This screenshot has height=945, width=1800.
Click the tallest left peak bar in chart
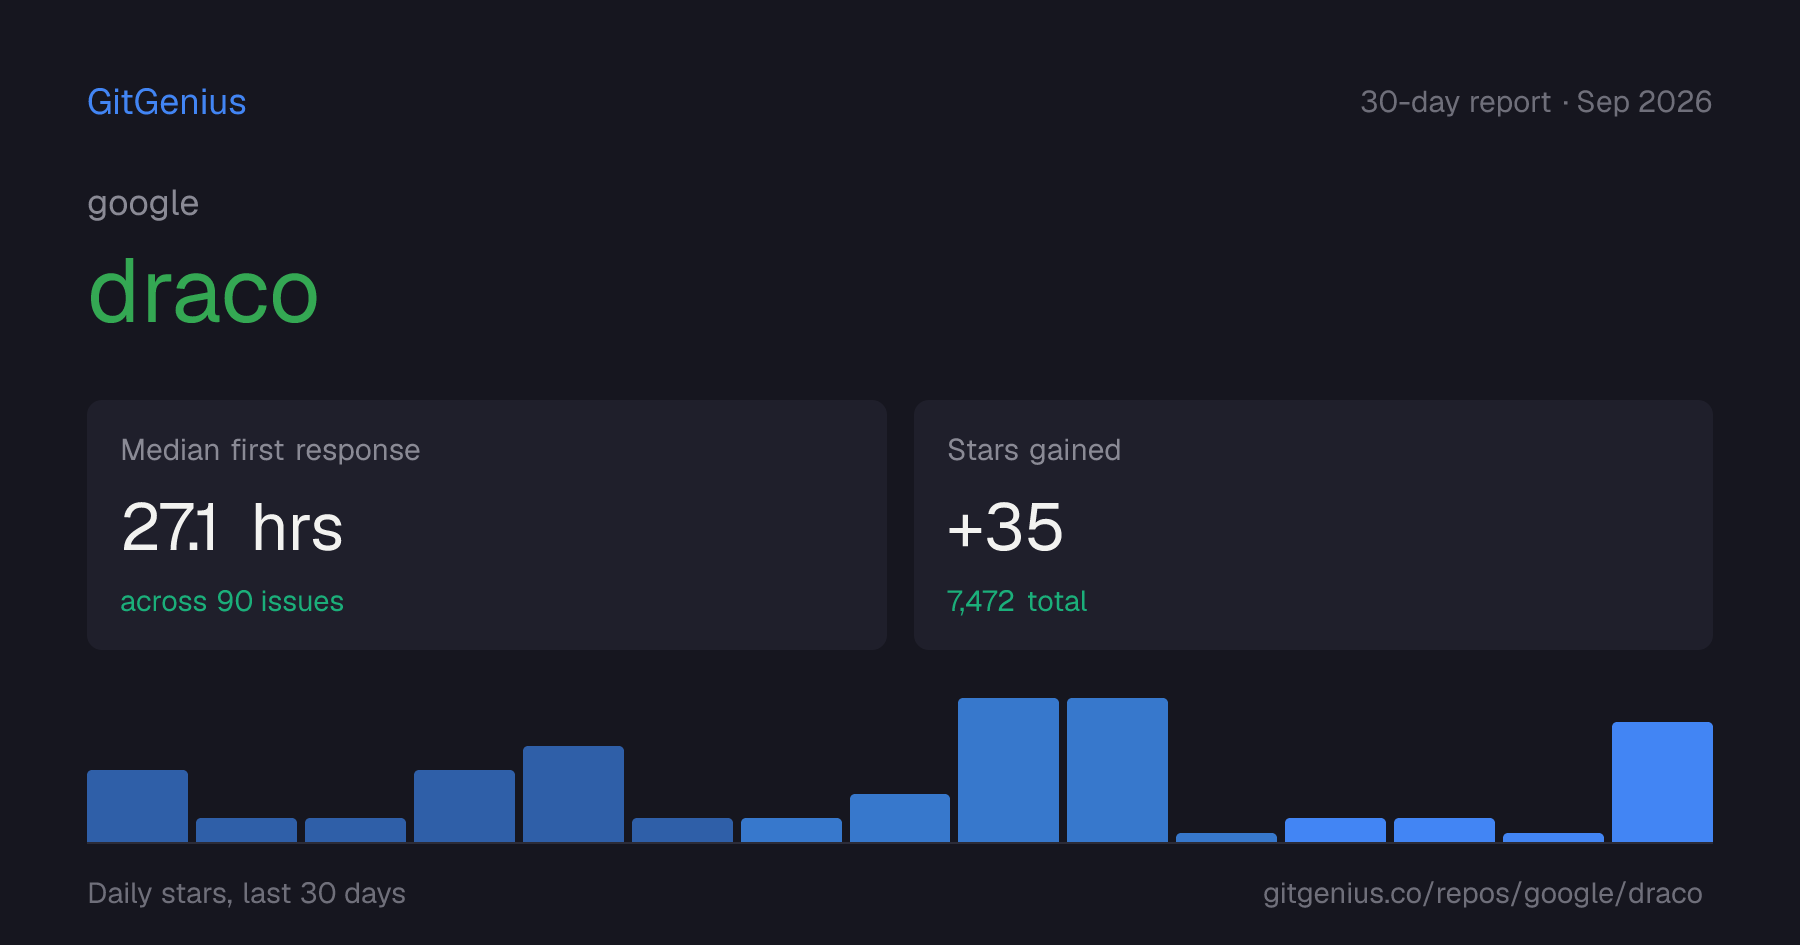[1008, 770]
